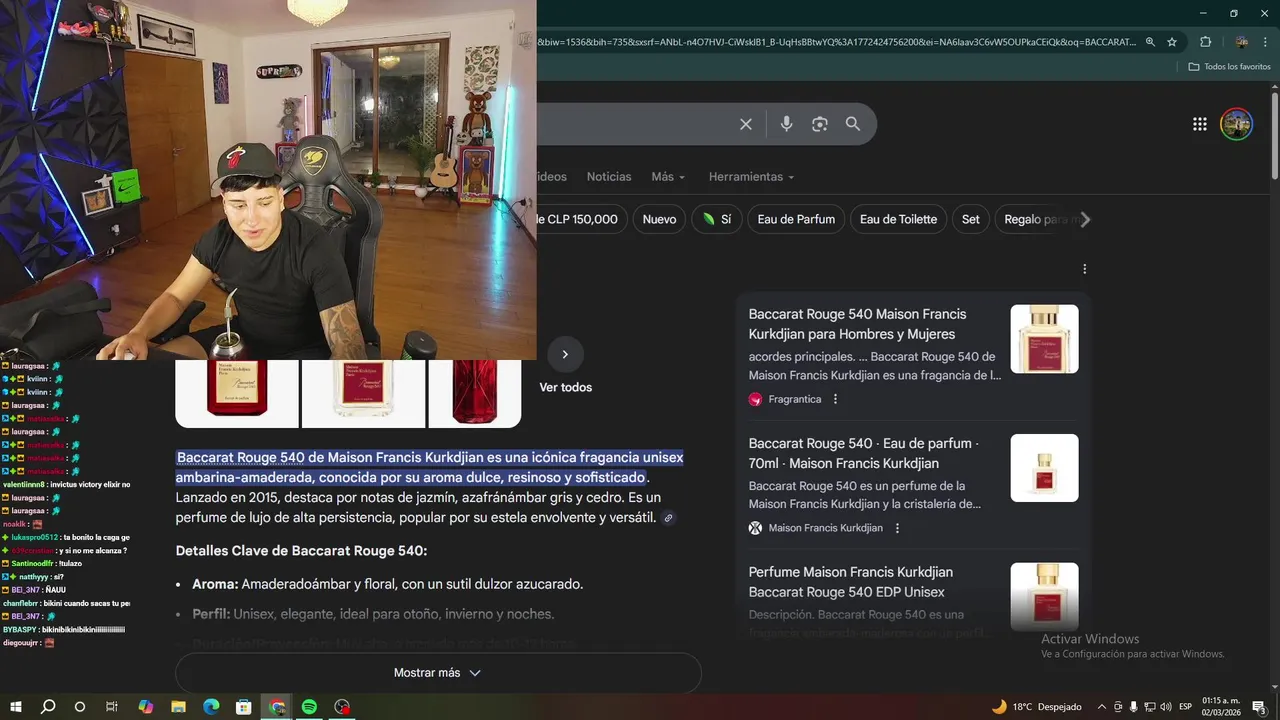Click the 70ml result's perfume thumbnail
Screen dimensions: 1280x720
(1044, 468)
